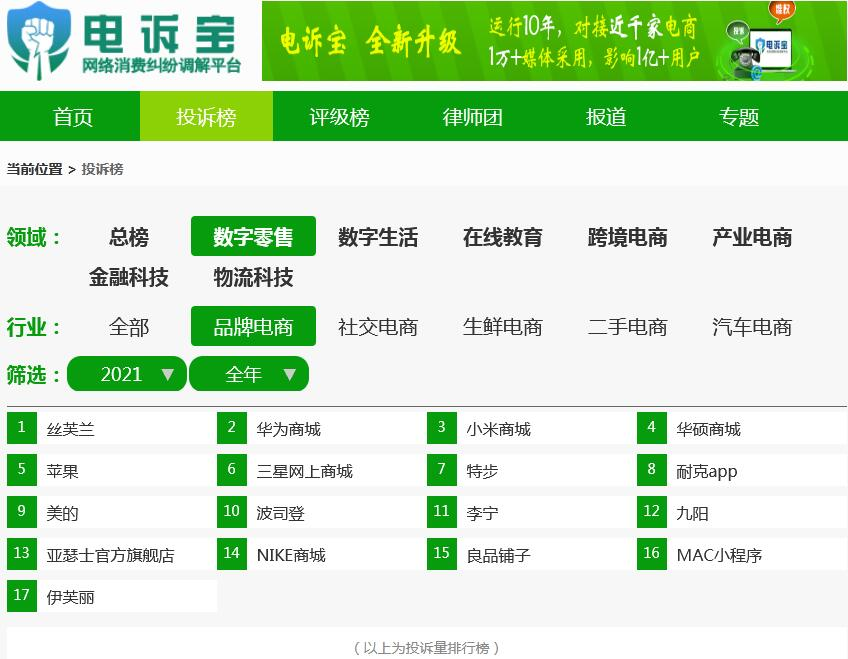This screenshot has width=848, height=659.
Task: Click the 波司登 ranking entry
Action: (322, 512)
